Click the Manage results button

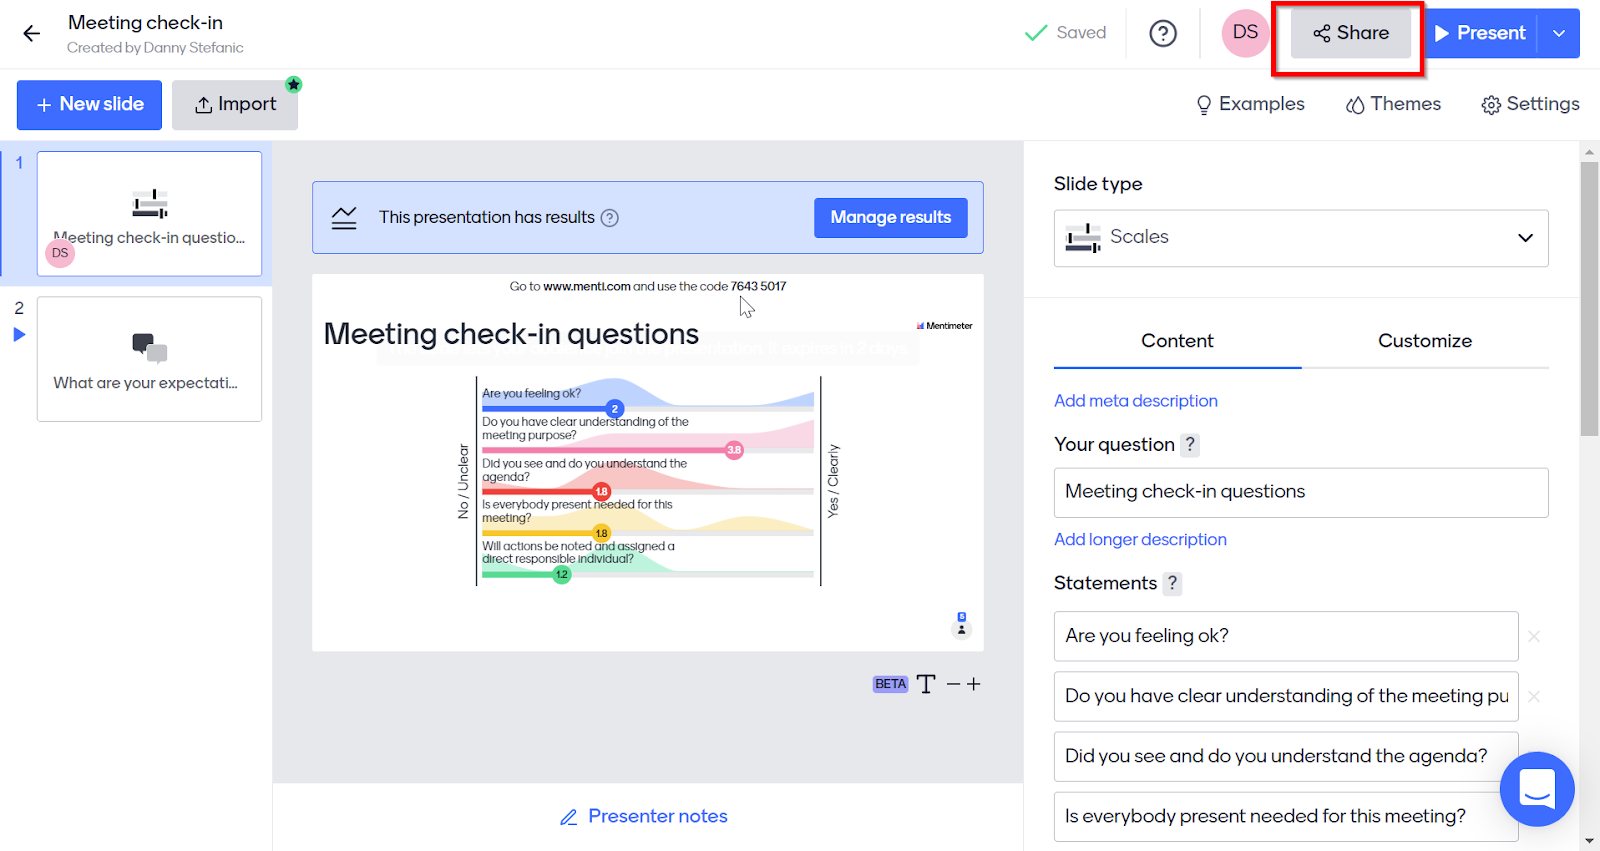[890, 218]
